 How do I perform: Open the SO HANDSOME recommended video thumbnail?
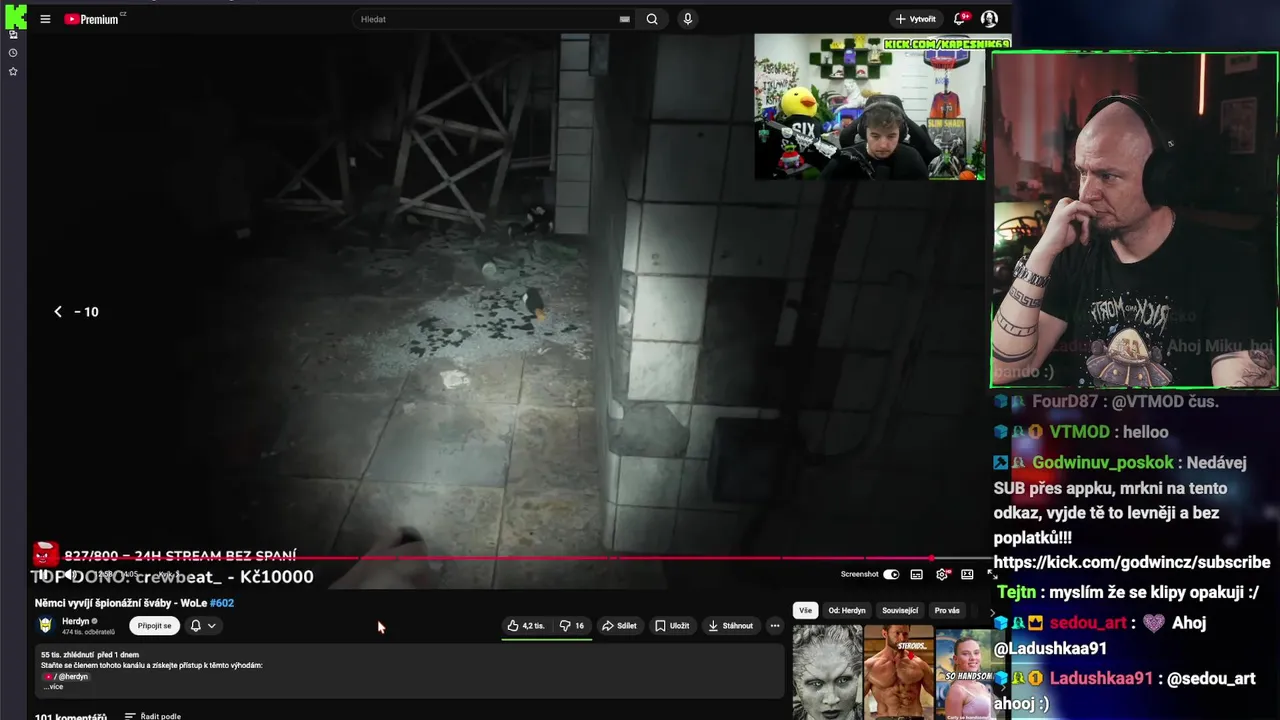tap(967, 673)
